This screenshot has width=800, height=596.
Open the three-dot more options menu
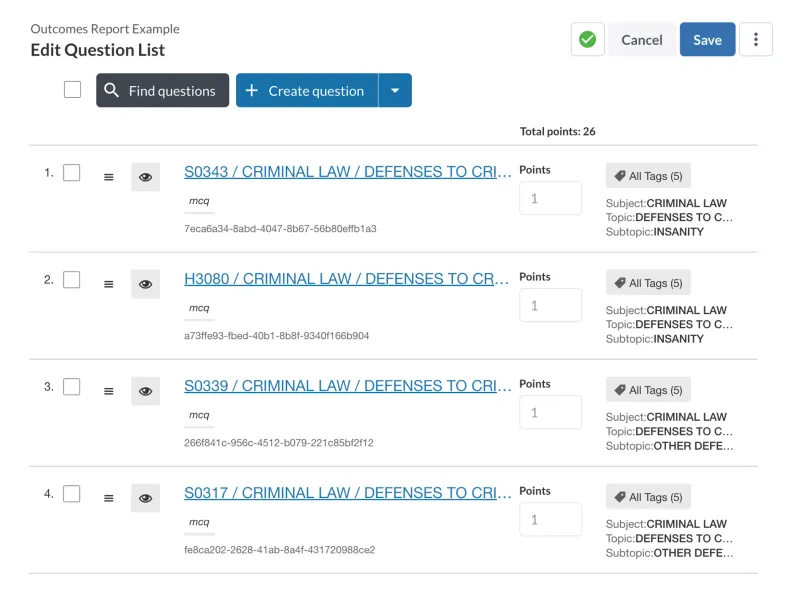point(756,39)
